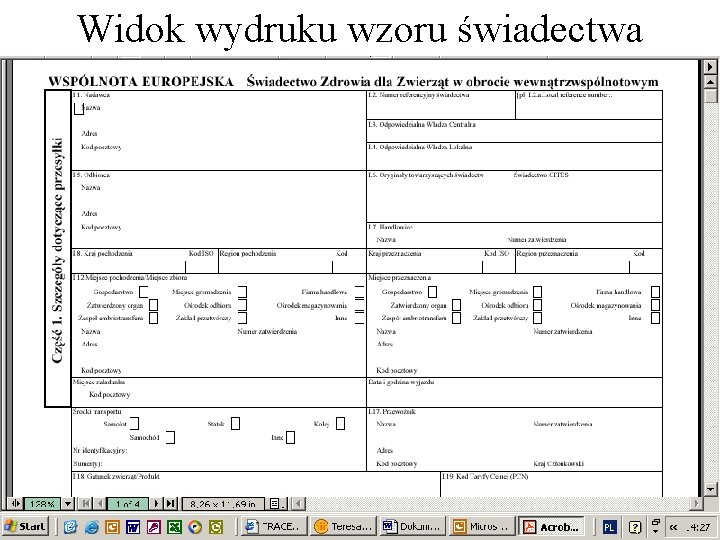Launch Word from the quick launch bar

point(133,527)
